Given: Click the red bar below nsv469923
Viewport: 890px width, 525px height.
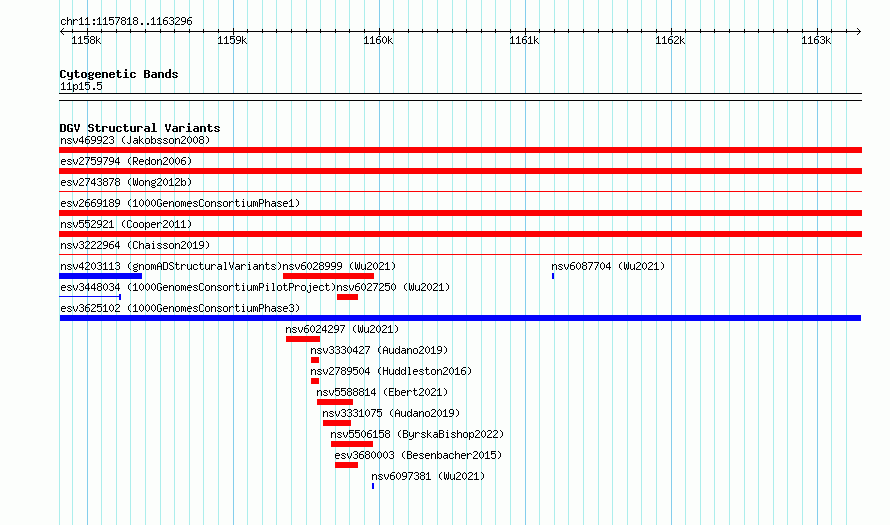Looking at the screenshot, I should 460,150.
